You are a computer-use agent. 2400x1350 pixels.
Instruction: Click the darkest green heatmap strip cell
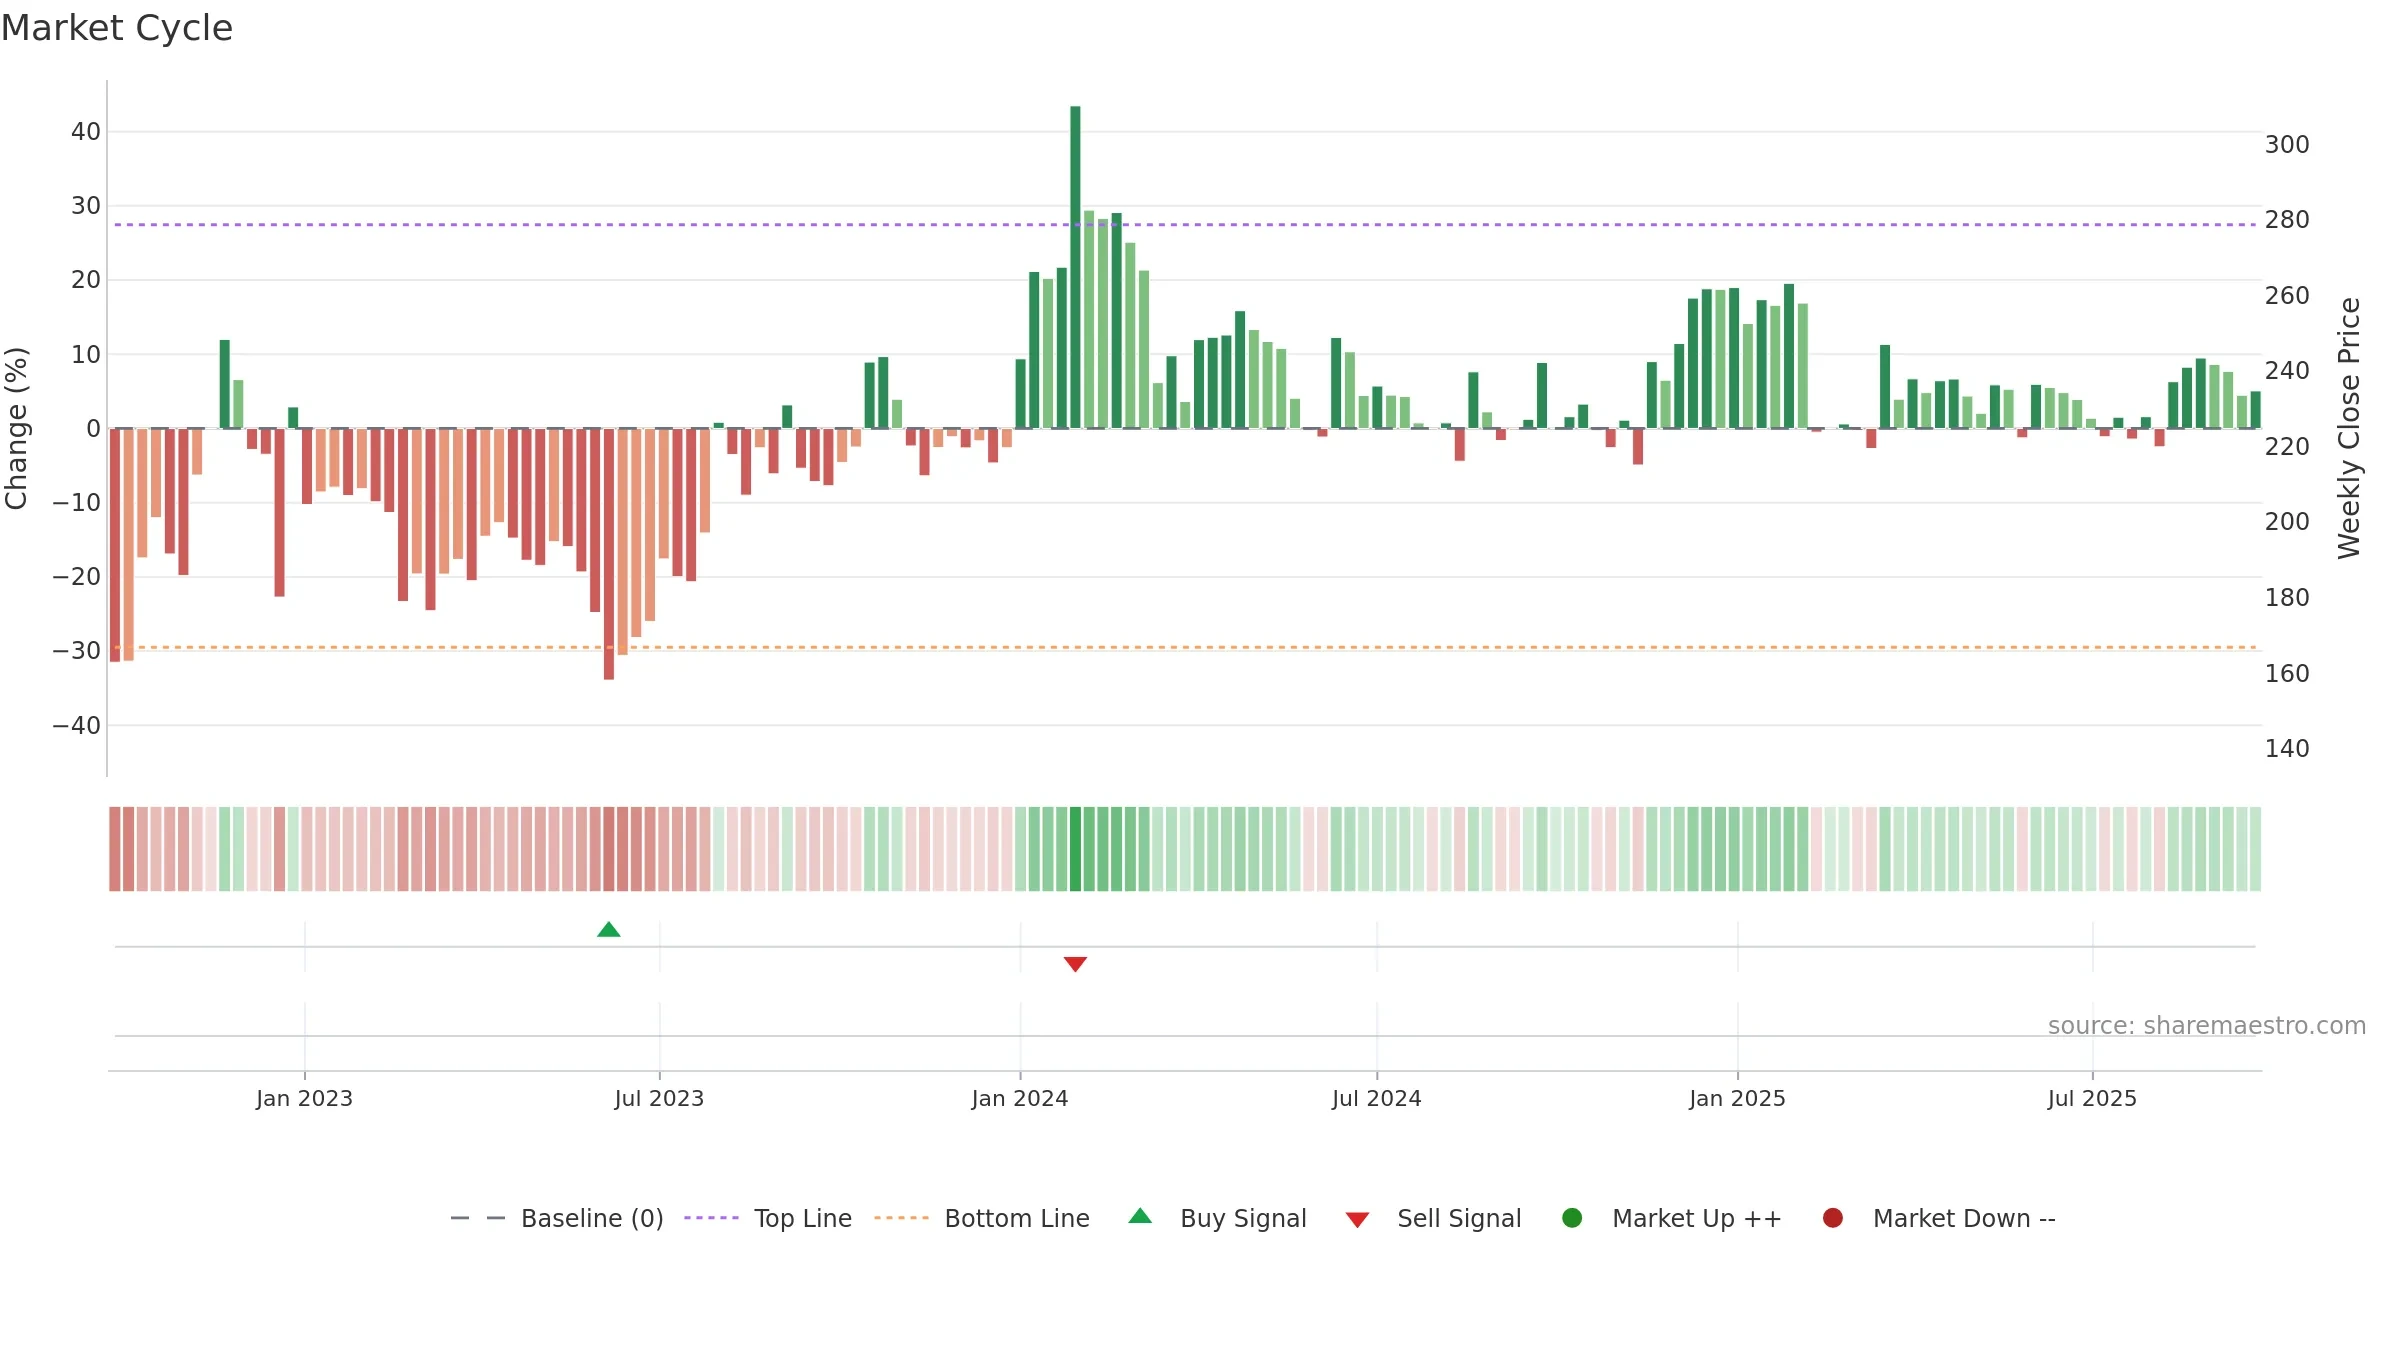1075,849
